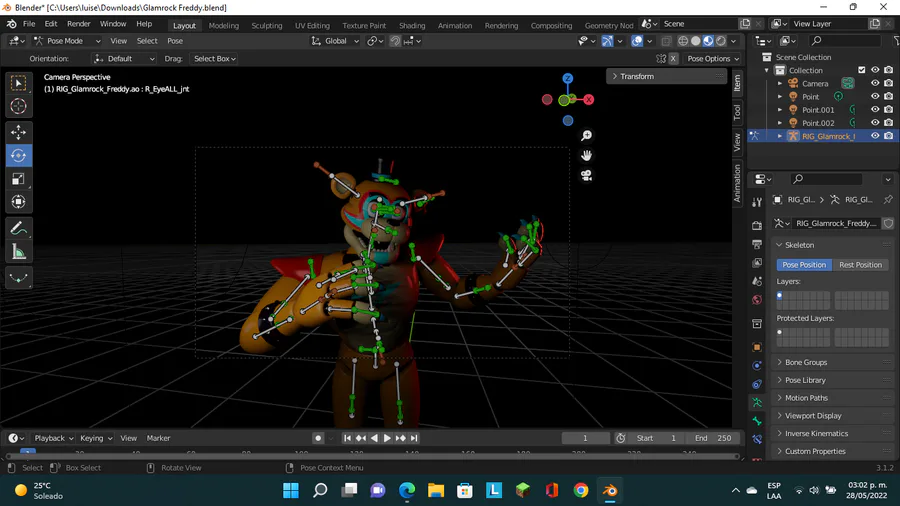Open the Tool properties tab icon

point(757,202)
